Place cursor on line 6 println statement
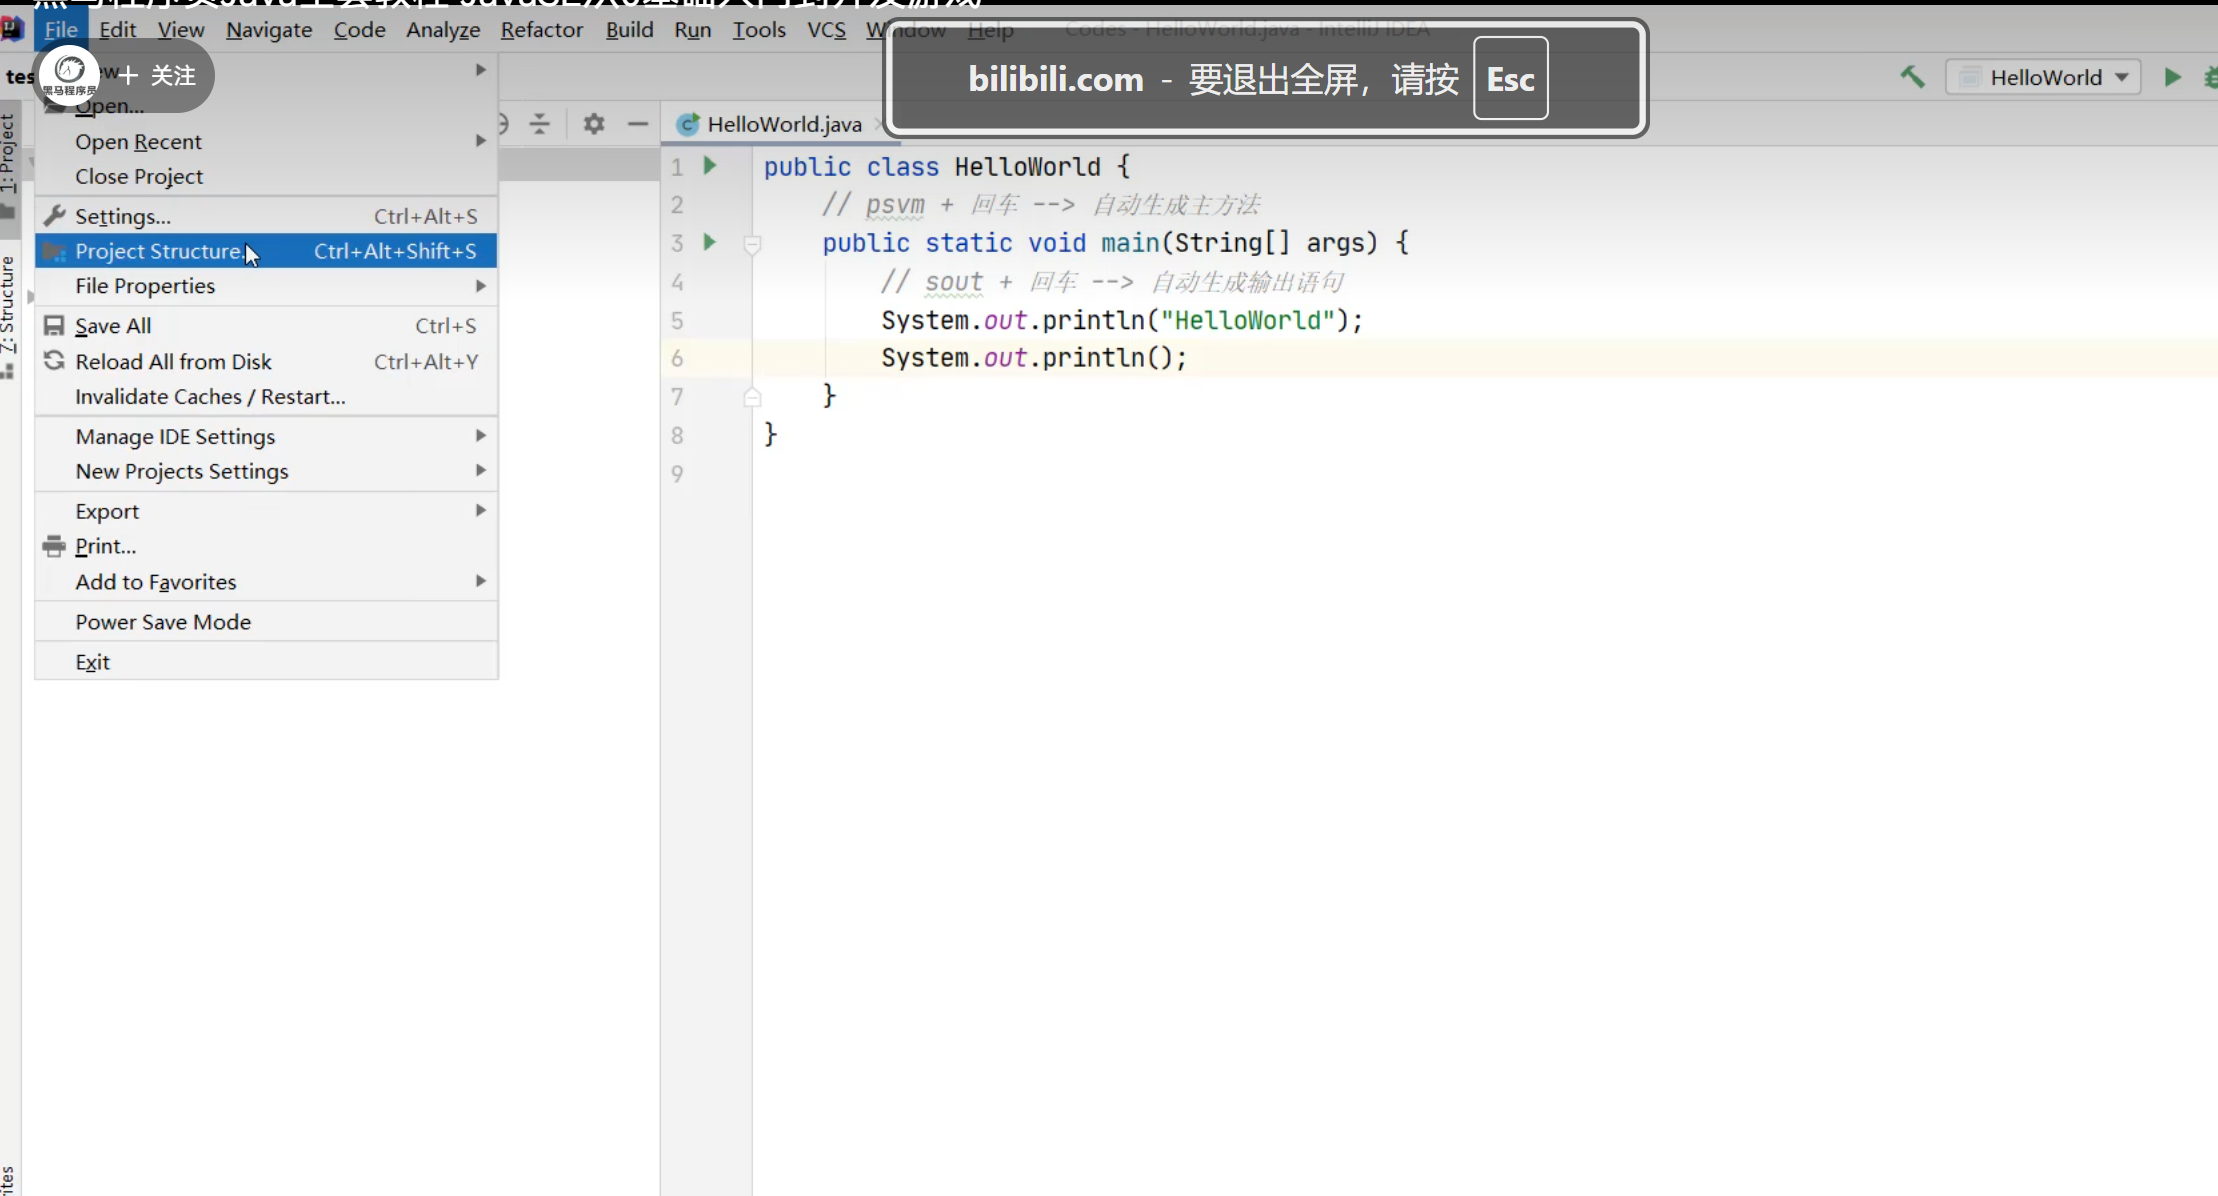This screenshot has height=1196, width=2218. tap(1033, 358)
